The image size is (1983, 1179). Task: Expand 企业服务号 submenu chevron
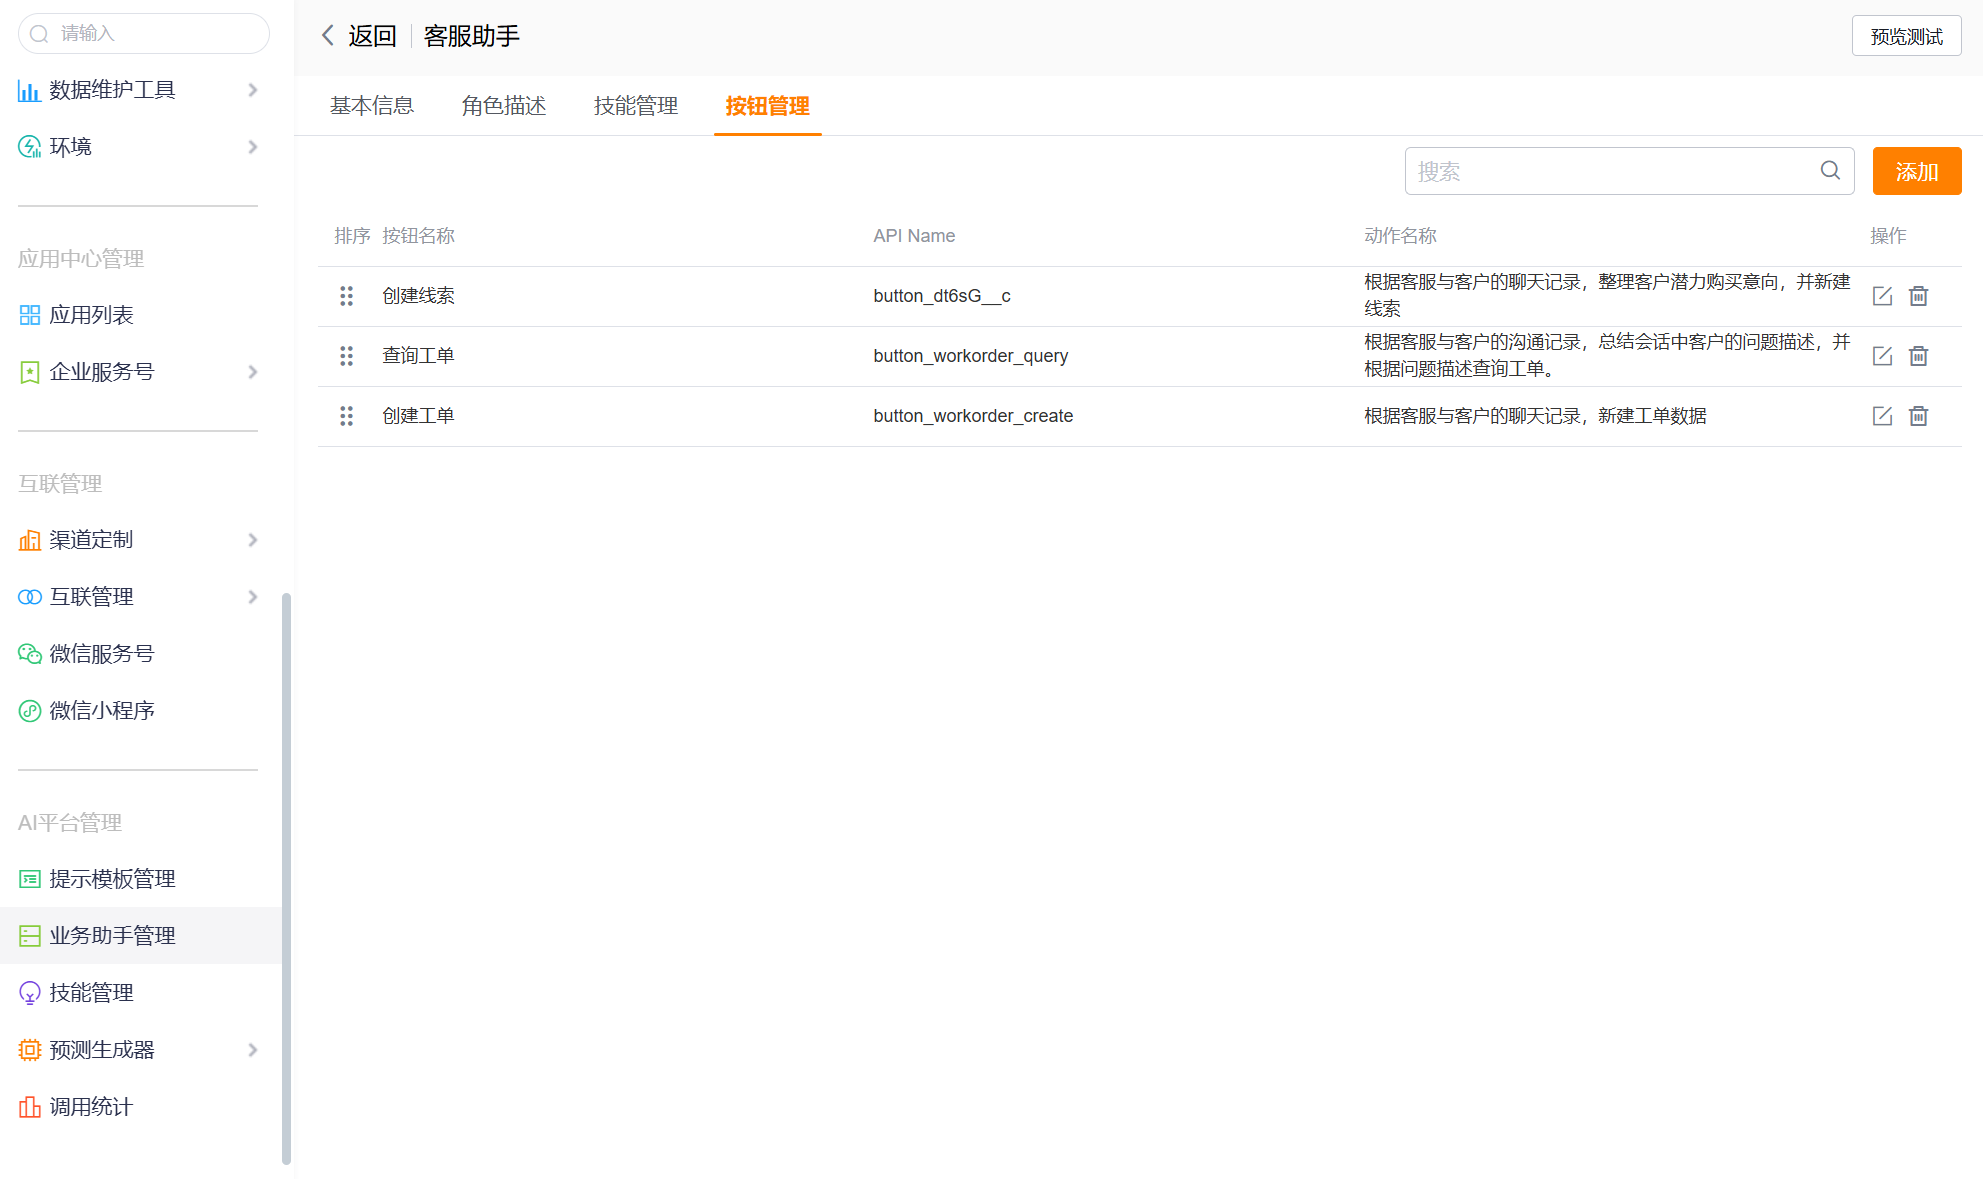coord(253,372)
